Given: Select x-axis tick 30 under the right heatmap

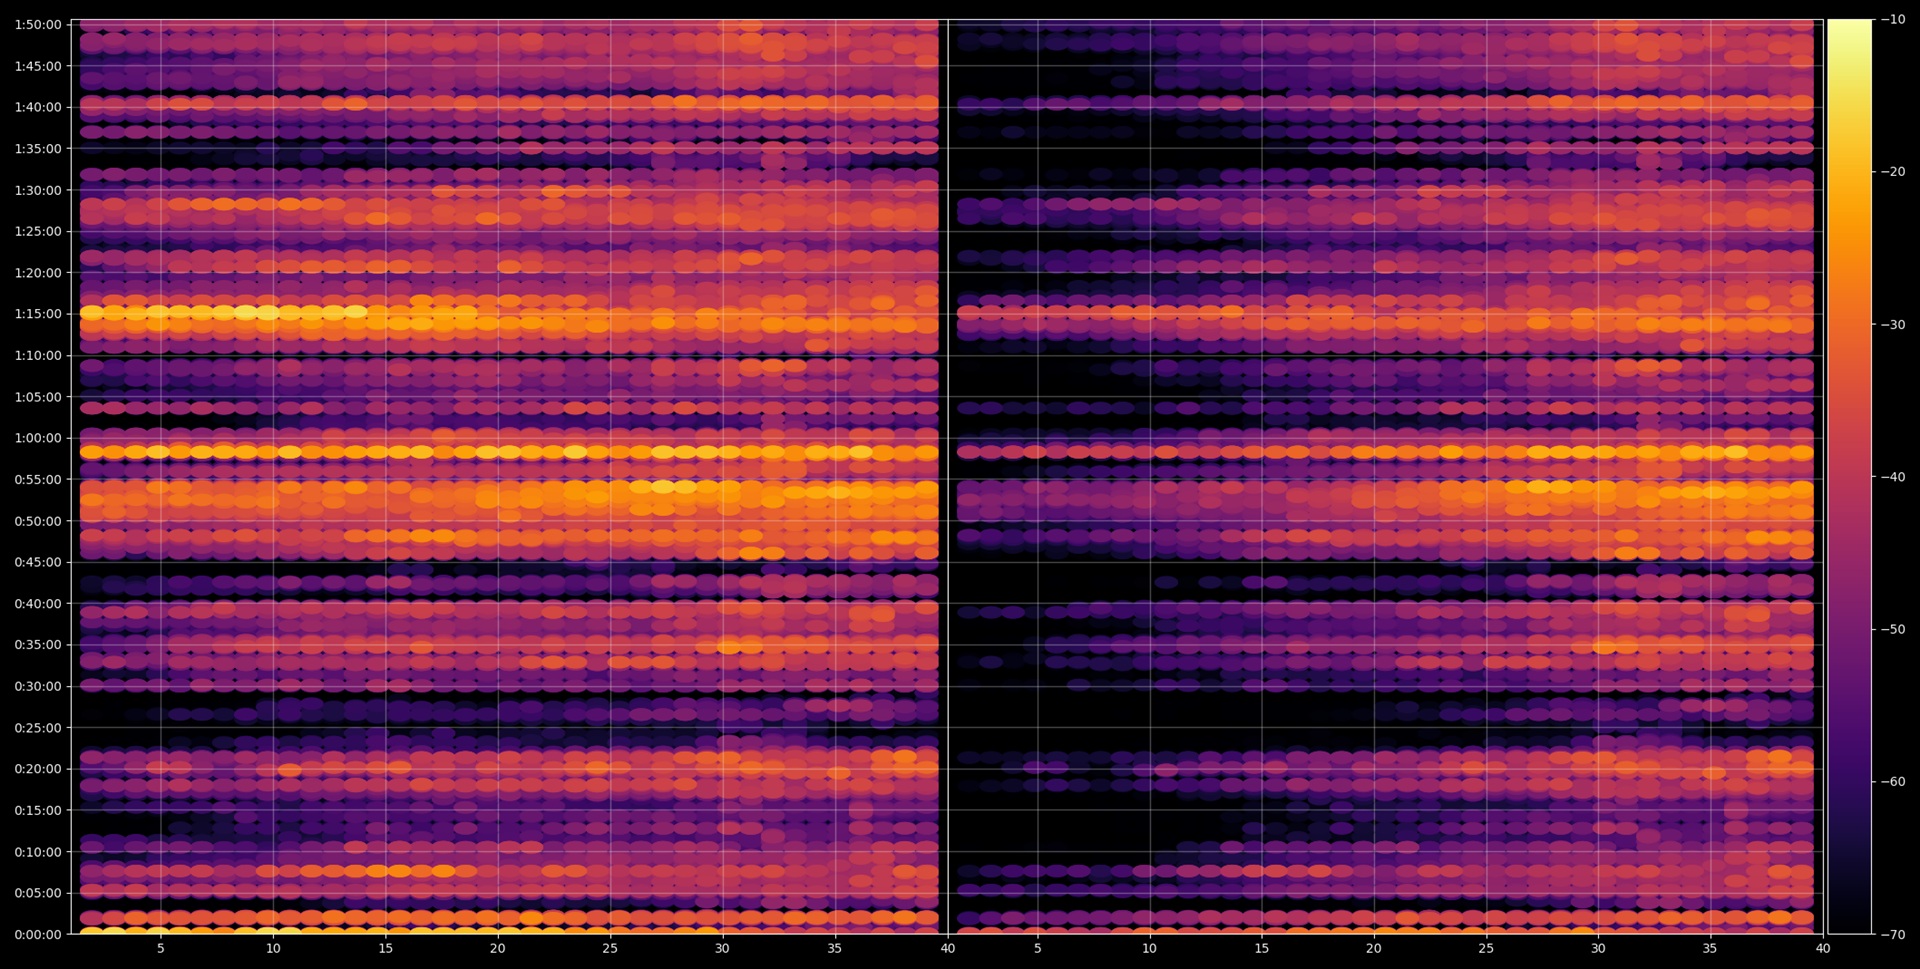Looking at the screenshot, I should [1598, 949].
